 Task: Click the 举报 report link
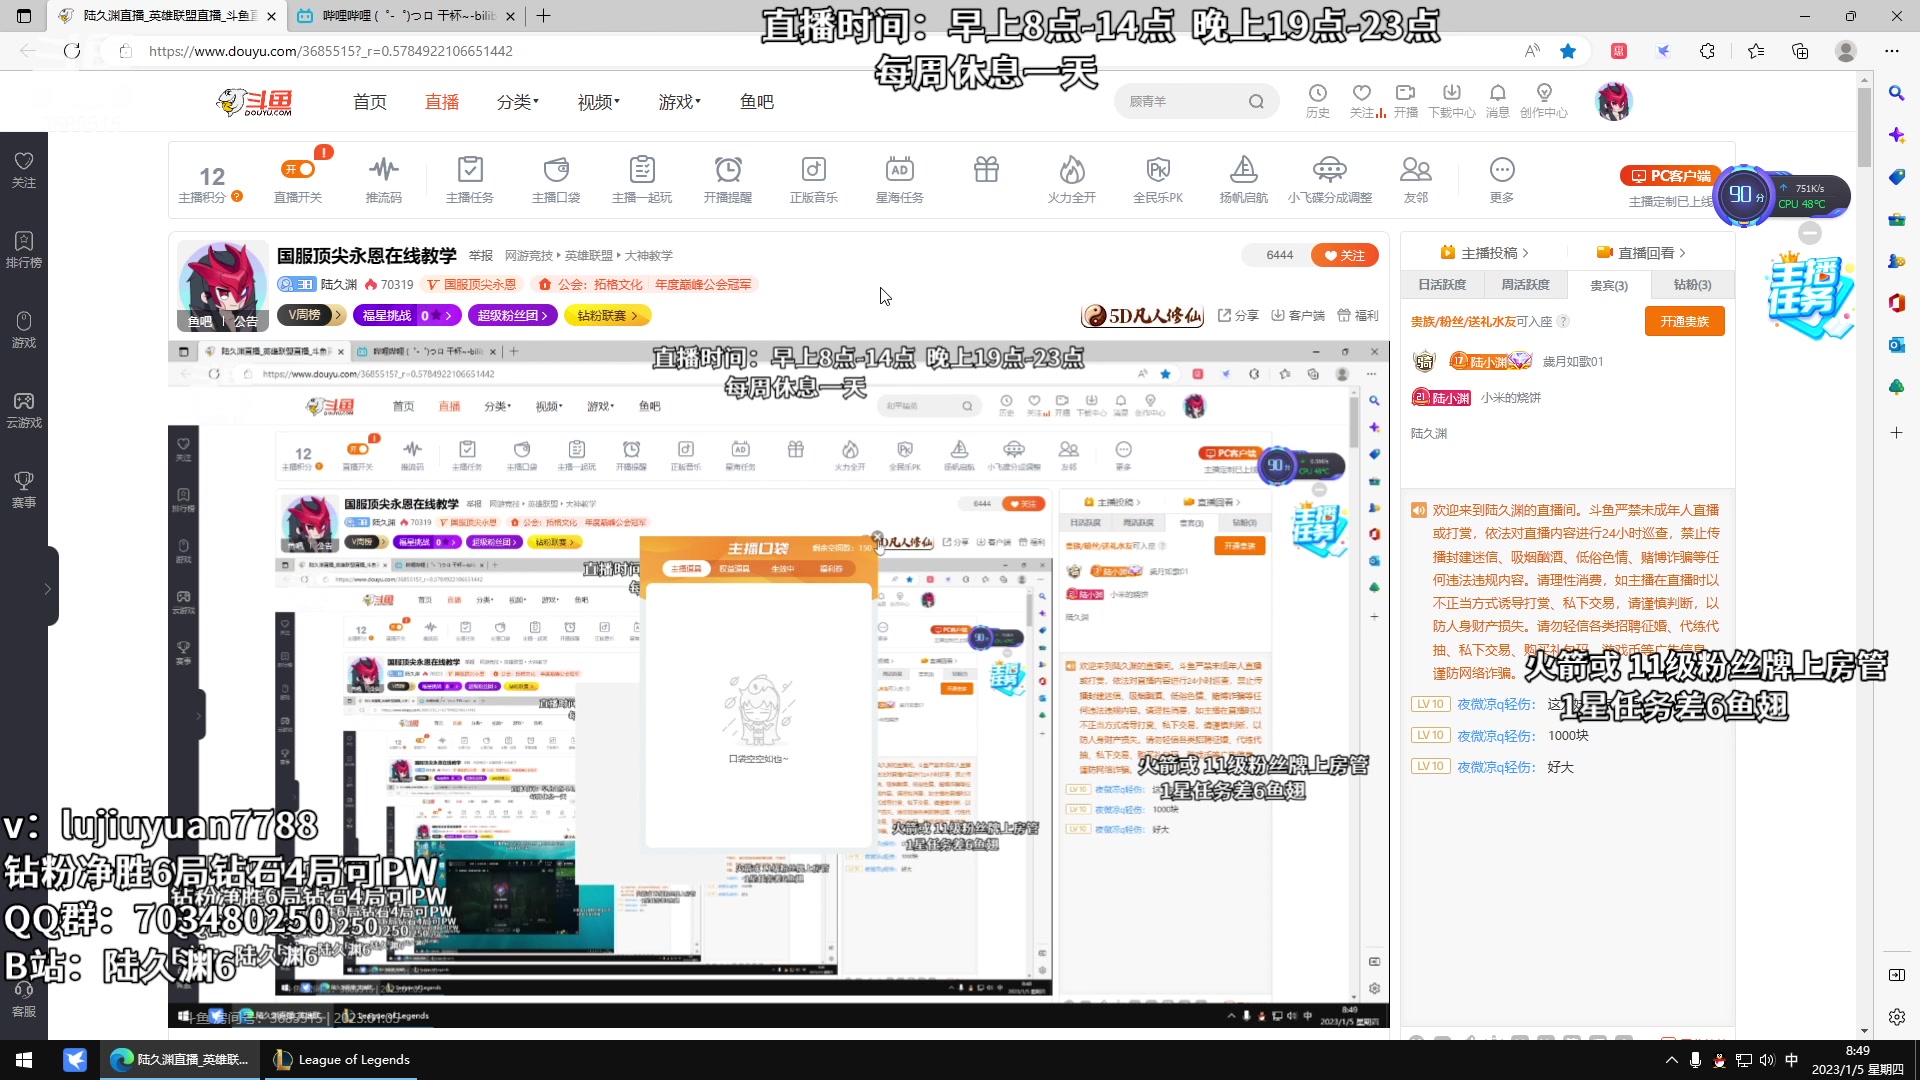pos(481,256)
